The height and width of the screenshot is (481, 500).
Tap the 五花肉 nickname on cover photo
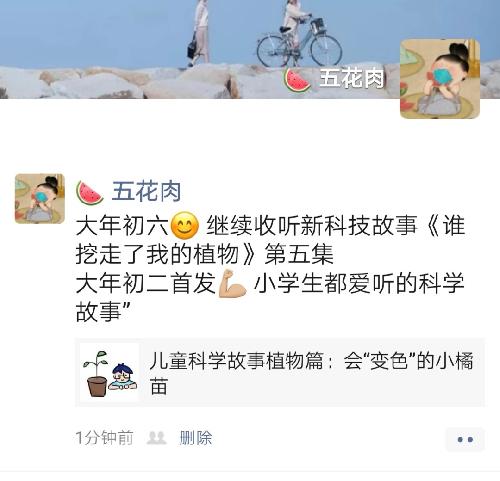(351, 78)
